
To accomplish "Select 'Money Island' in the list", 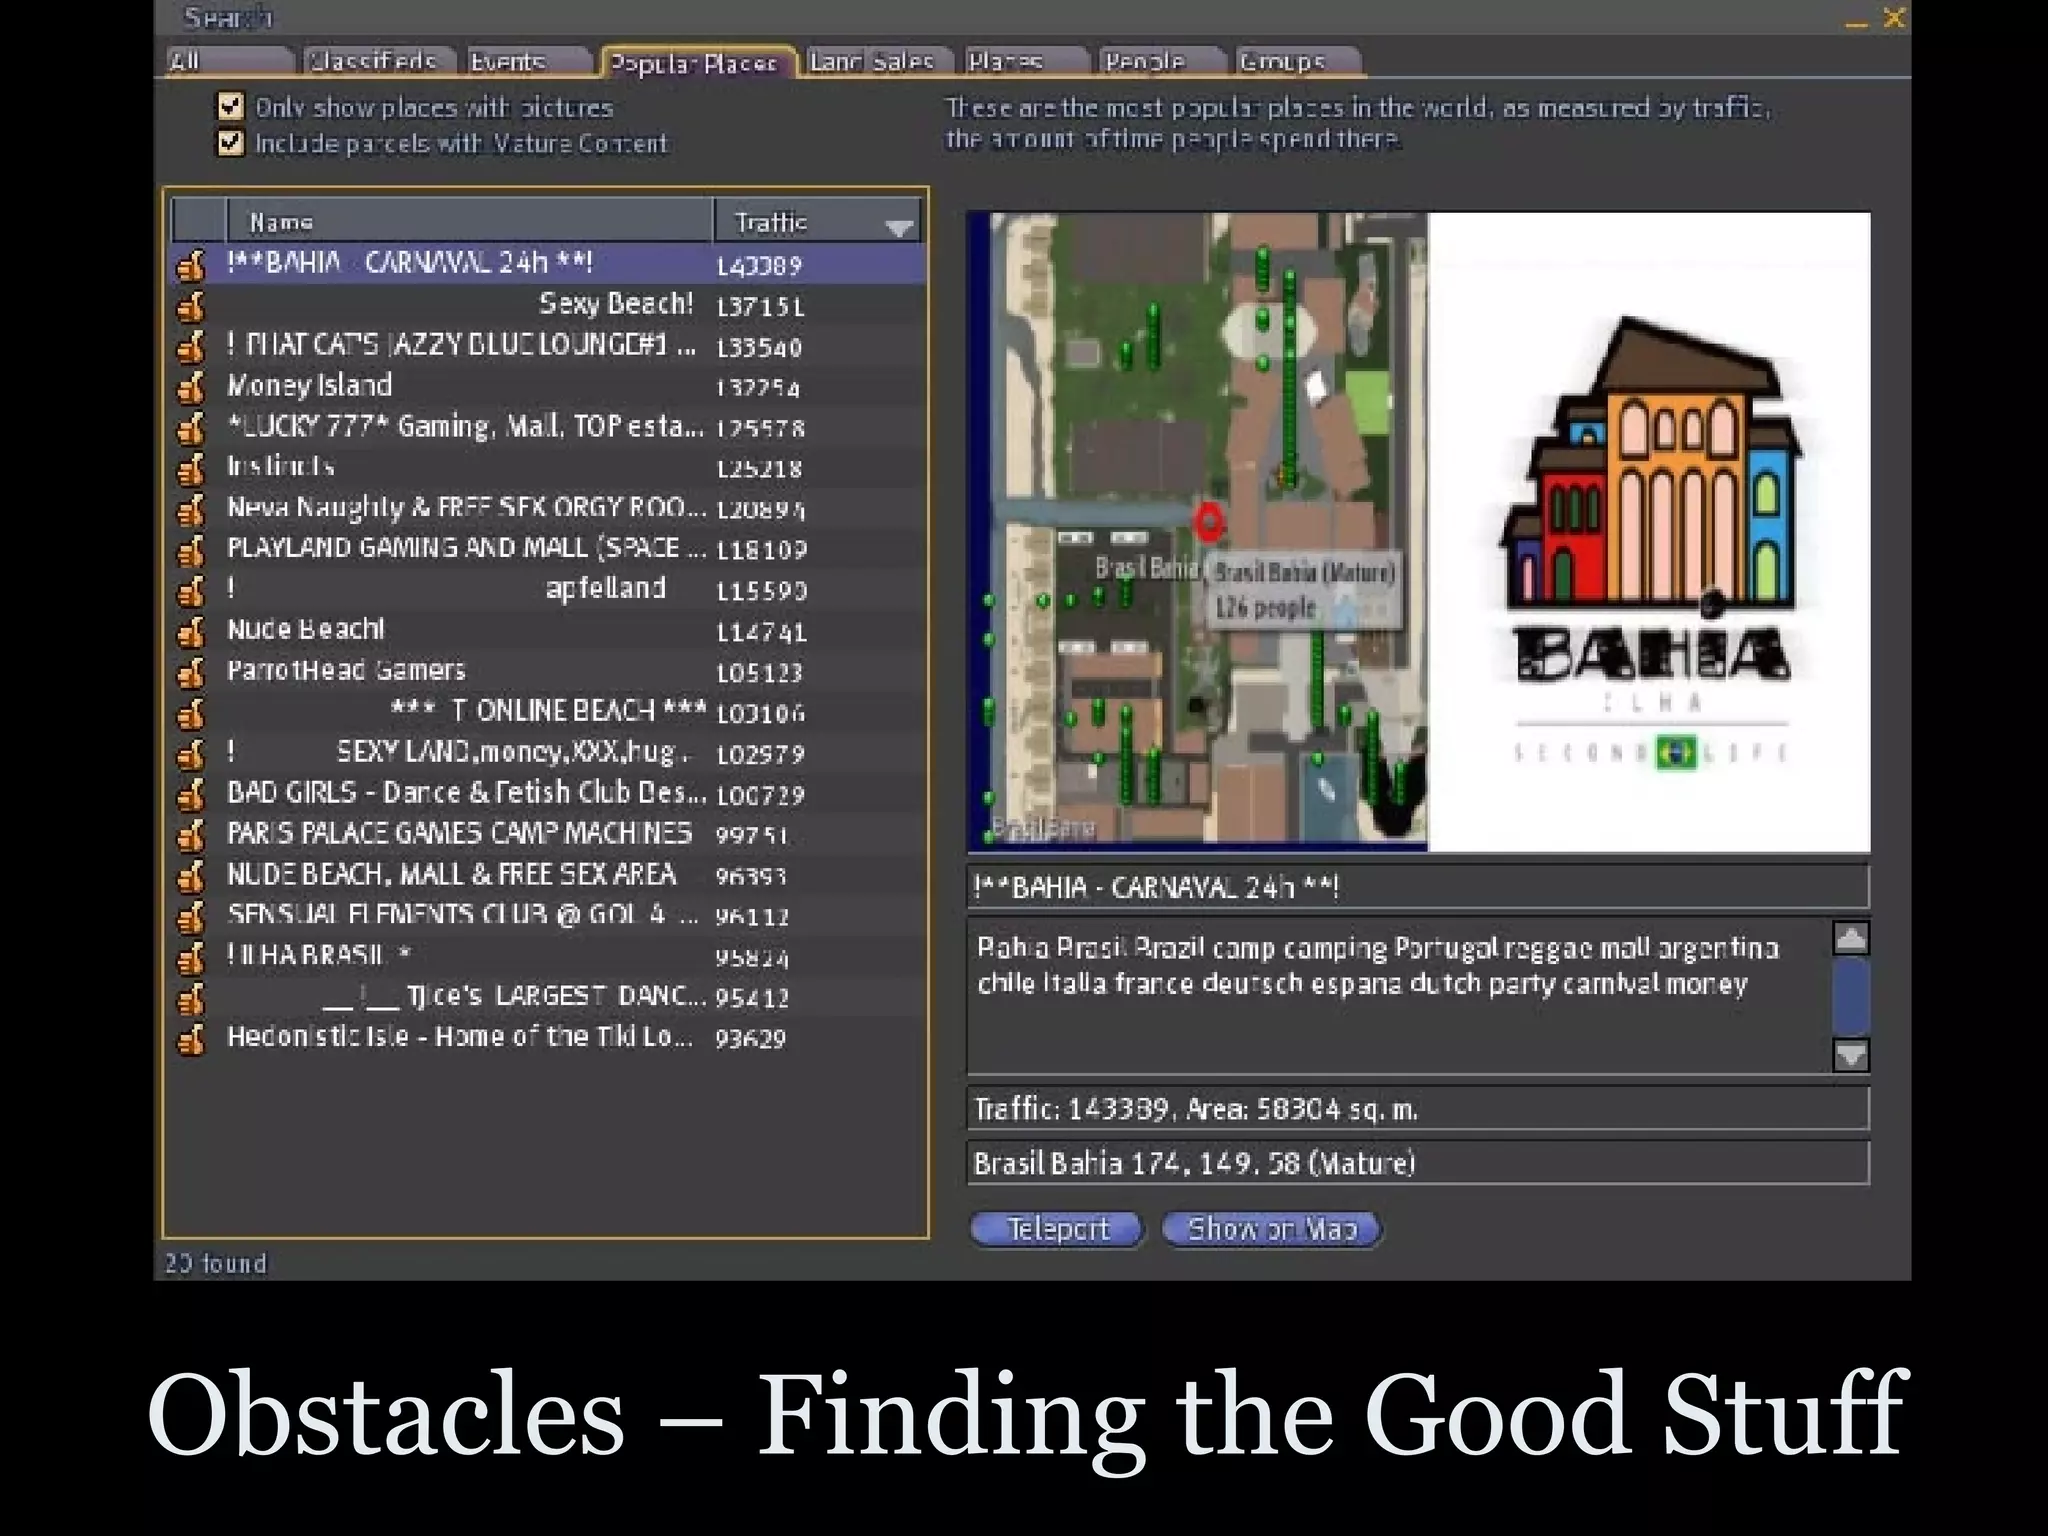I will (548, 386).
